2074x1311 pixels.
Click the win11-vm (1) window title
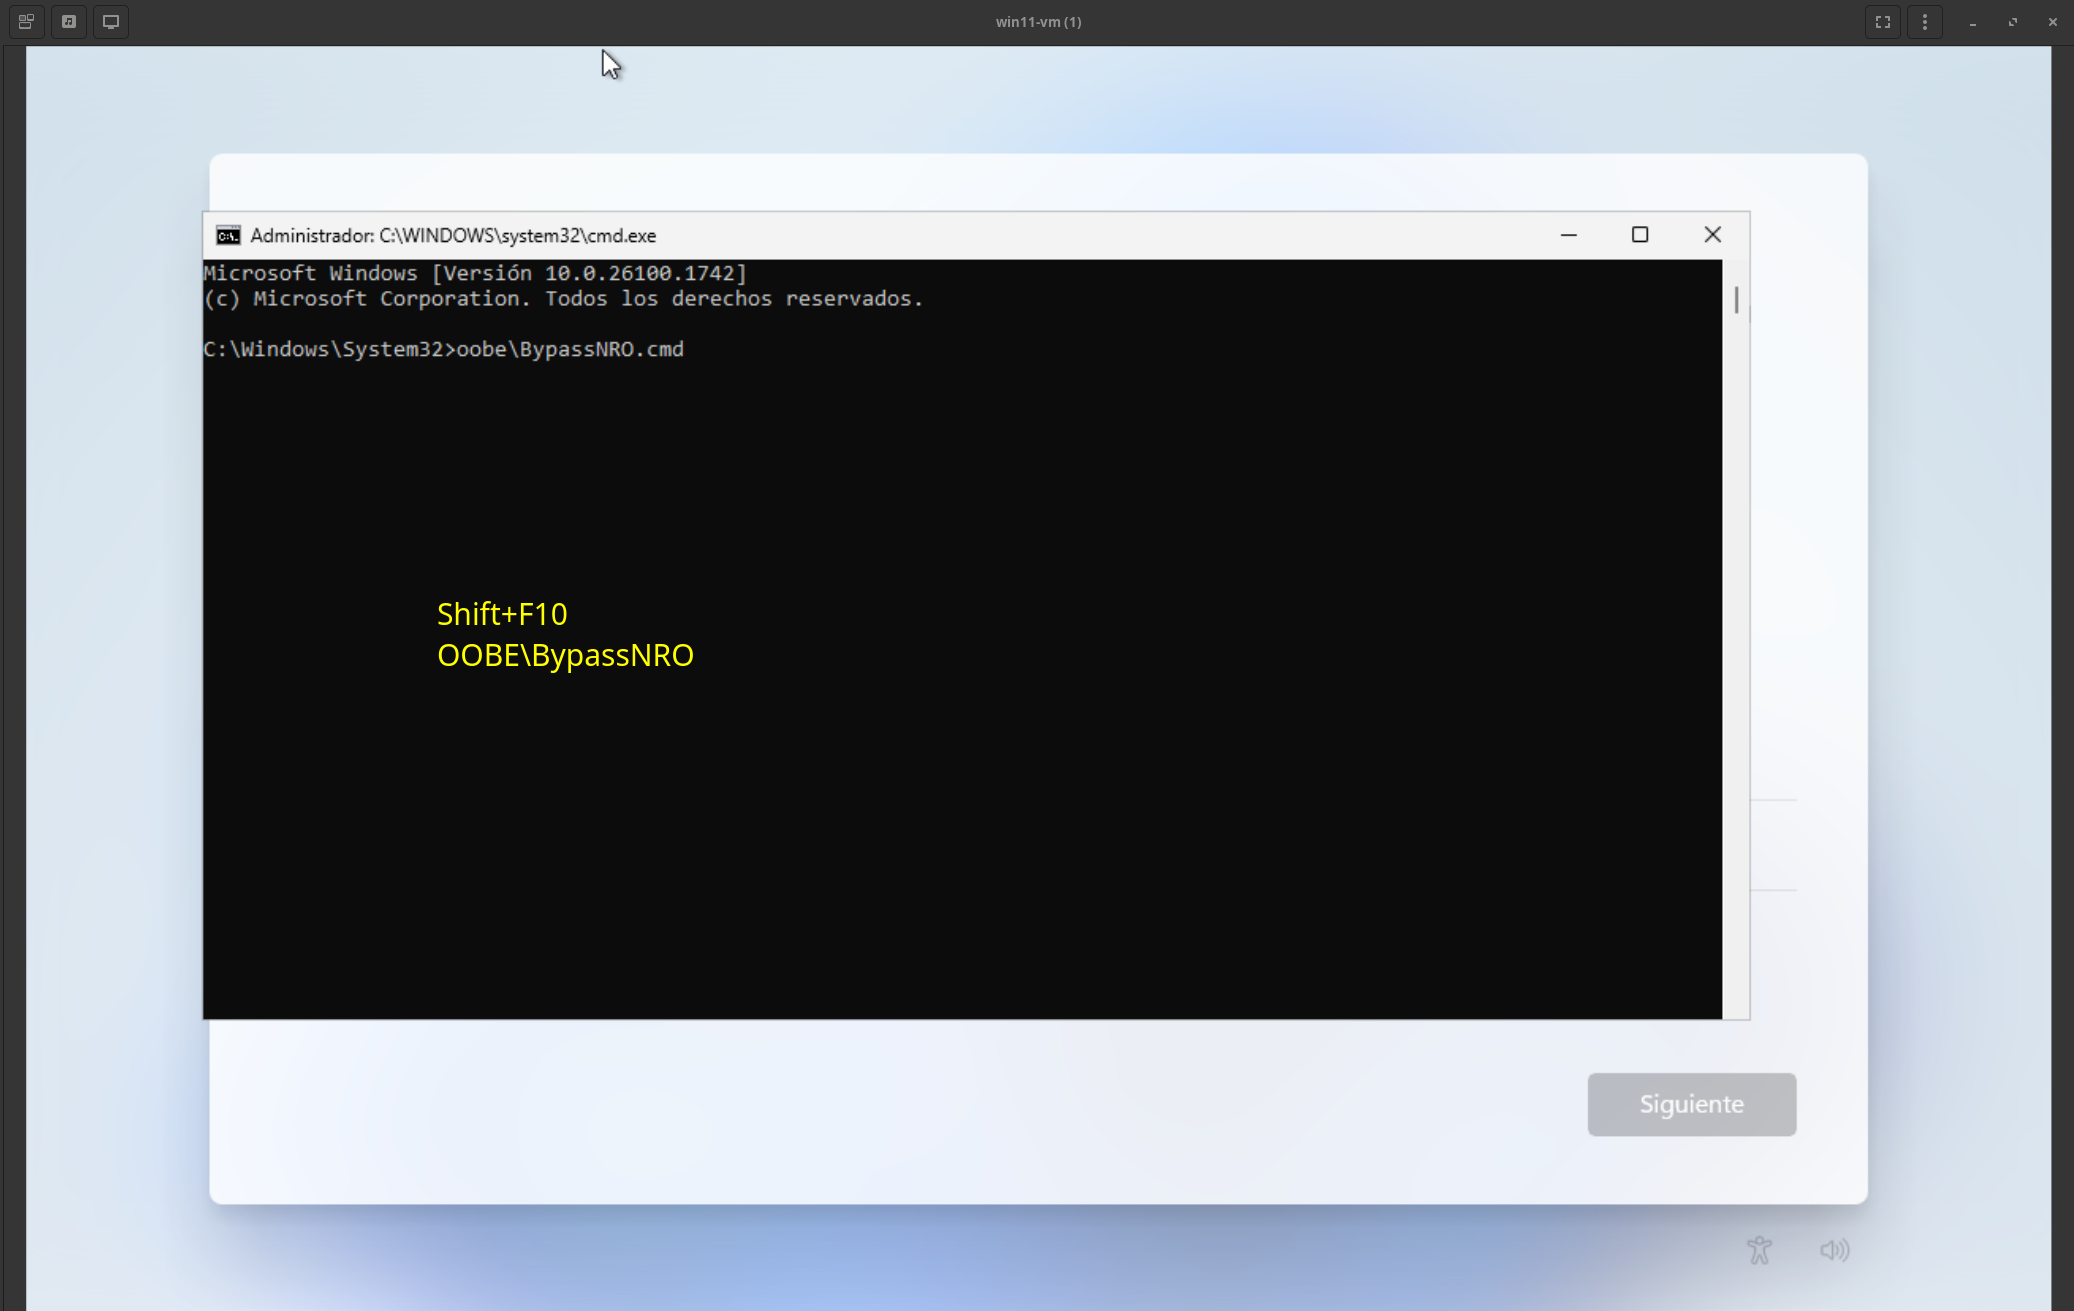[x=1038, y=22]
